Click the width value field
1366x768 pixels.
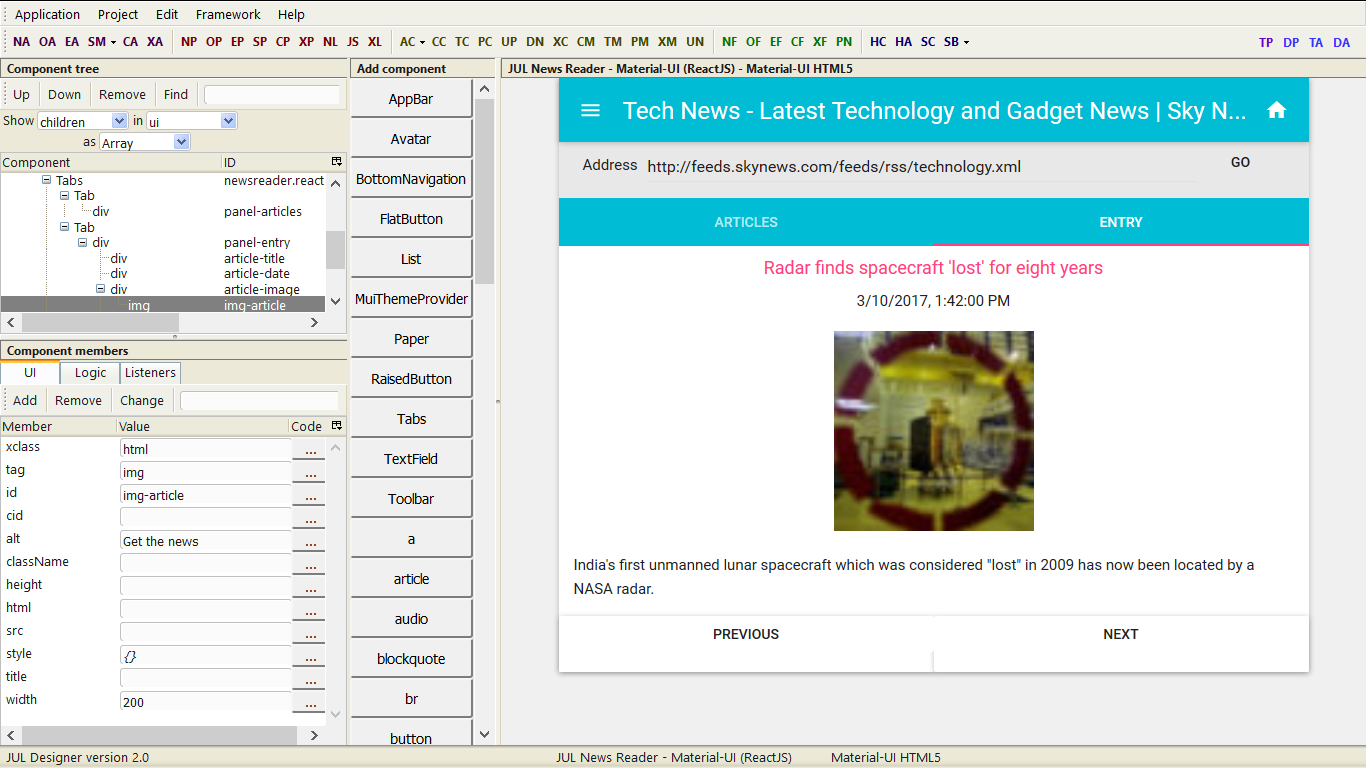(x=205, y=702)
